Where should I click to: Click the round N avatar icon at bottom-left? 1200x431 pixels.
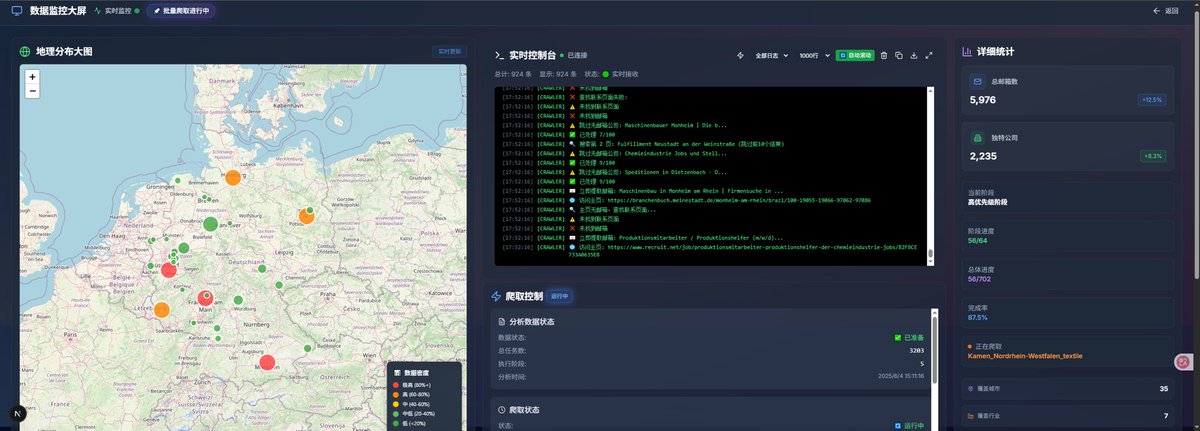[18, 413]
